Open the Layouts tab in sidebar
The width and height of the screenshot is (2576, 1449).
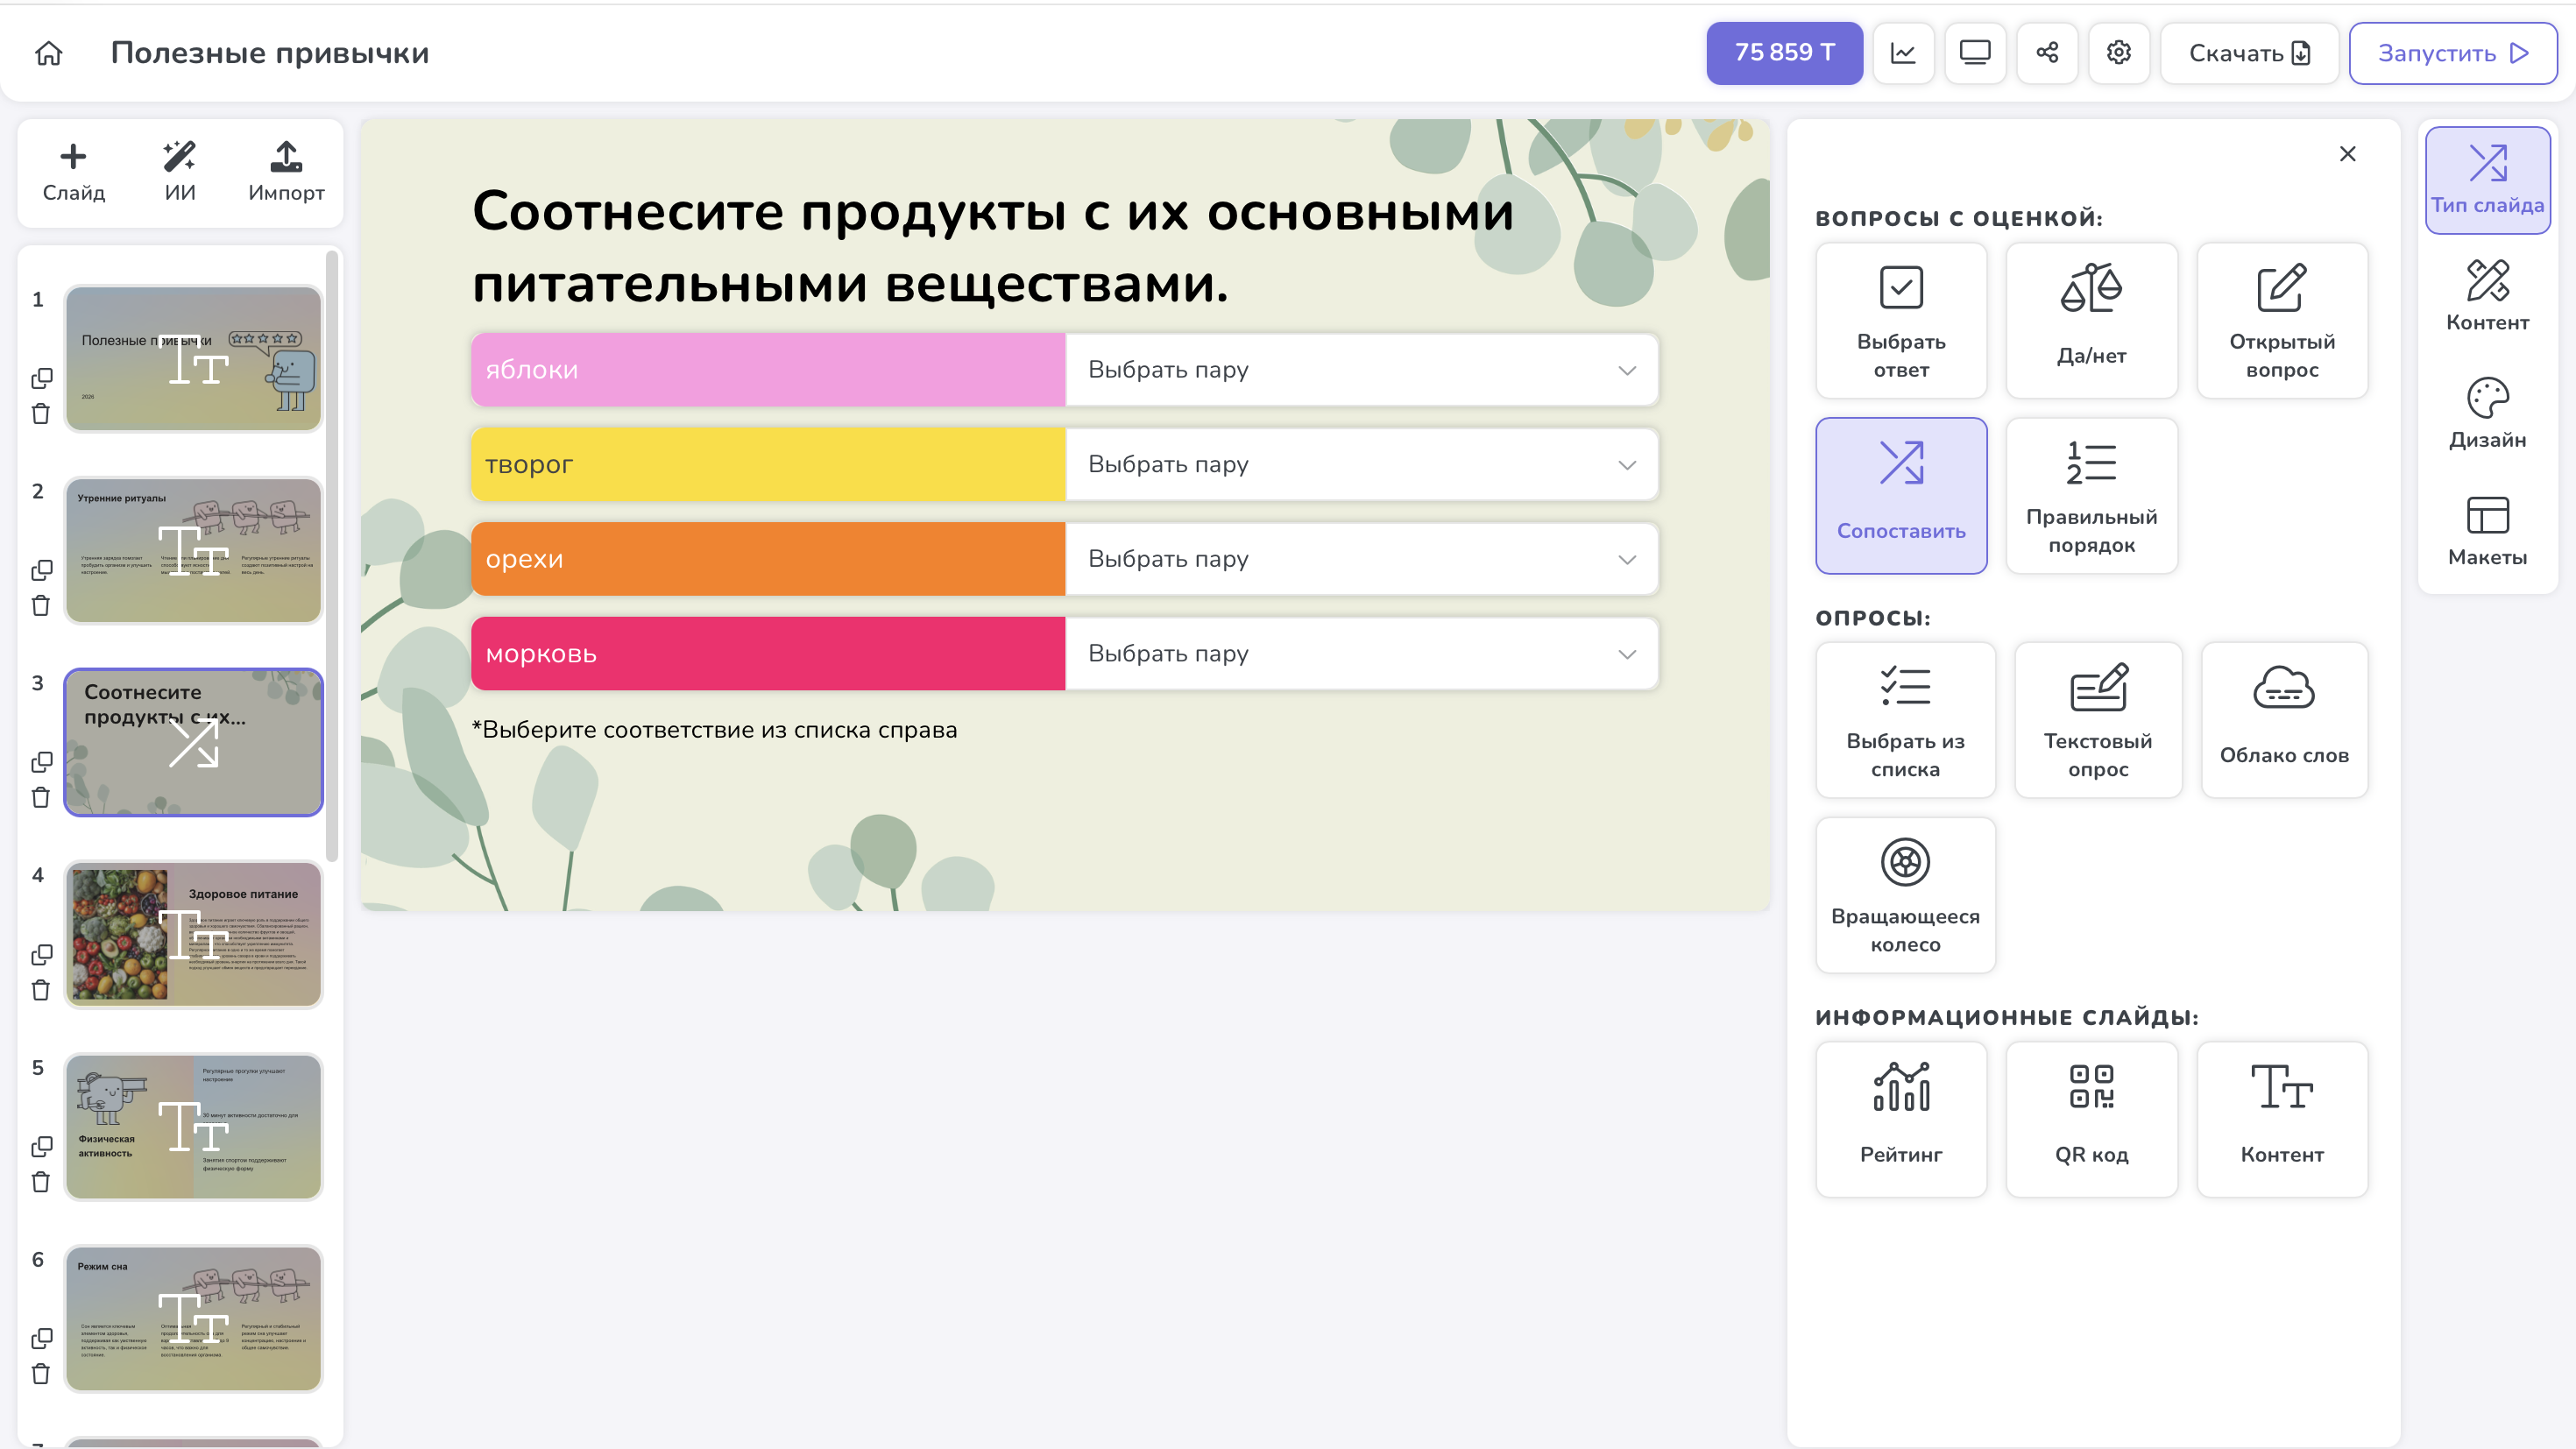pos(2487,530)
